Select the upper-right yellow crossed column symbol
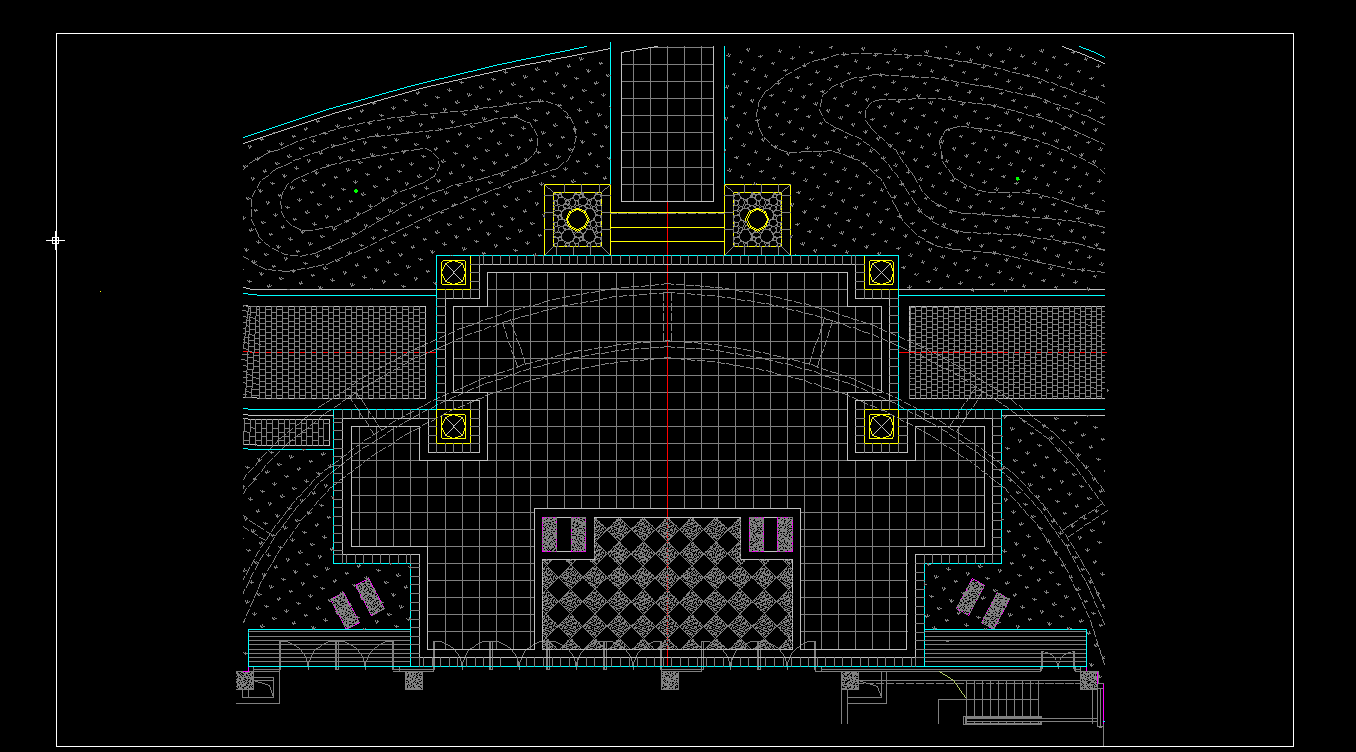Image resolution: width=1356 pixels, height=752 pixels. tap(881, 272)
